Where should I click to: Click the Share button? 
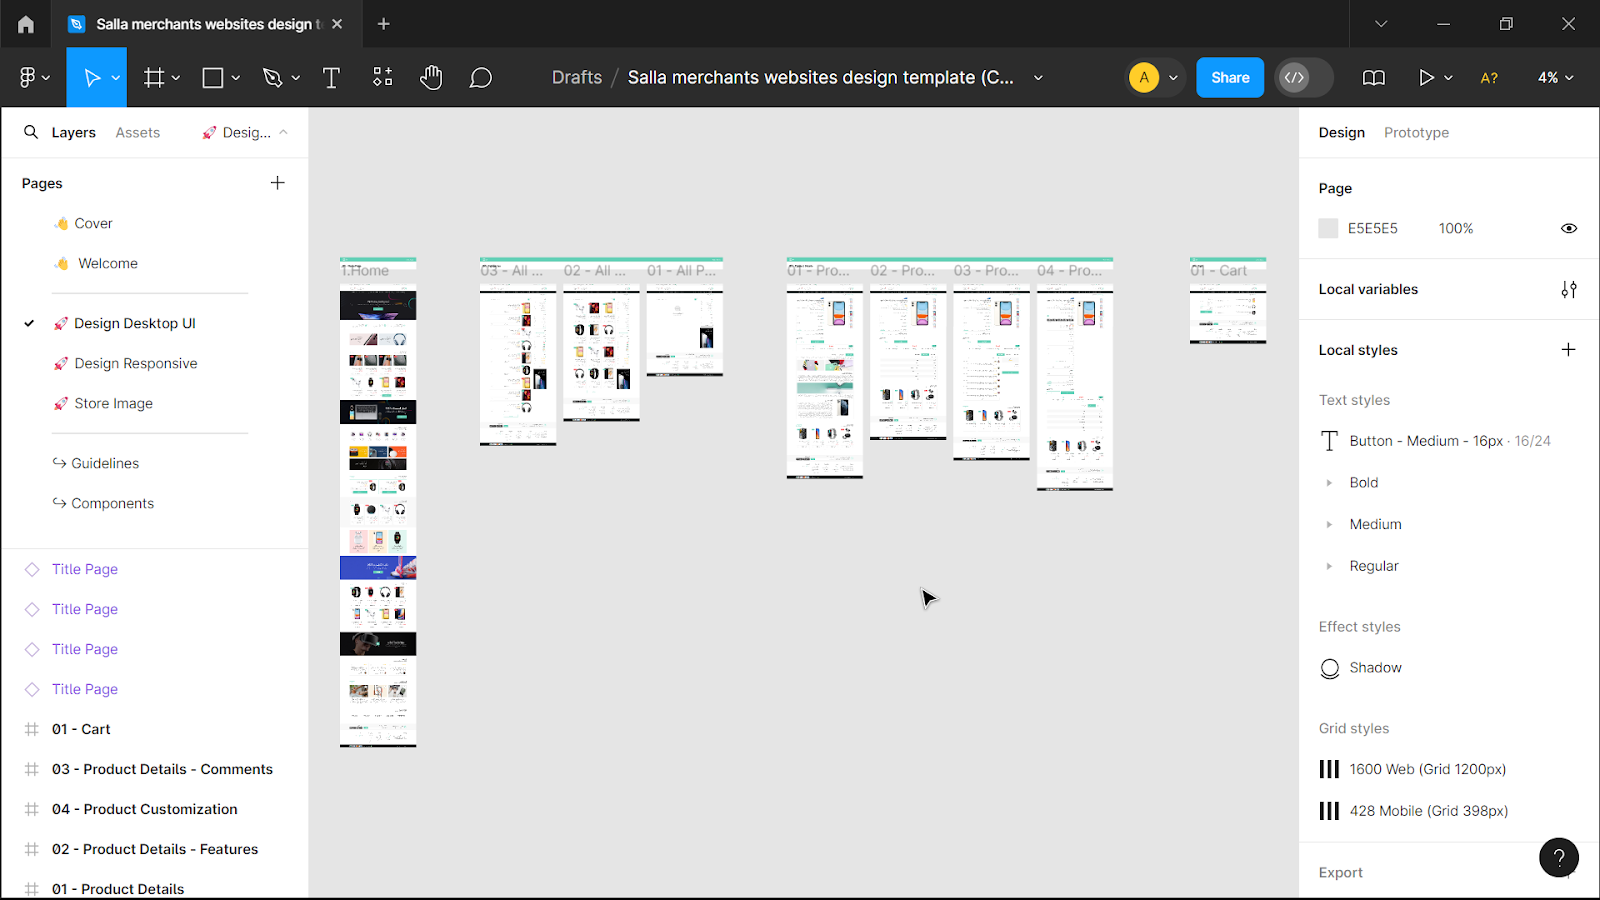coord(1229,77)
